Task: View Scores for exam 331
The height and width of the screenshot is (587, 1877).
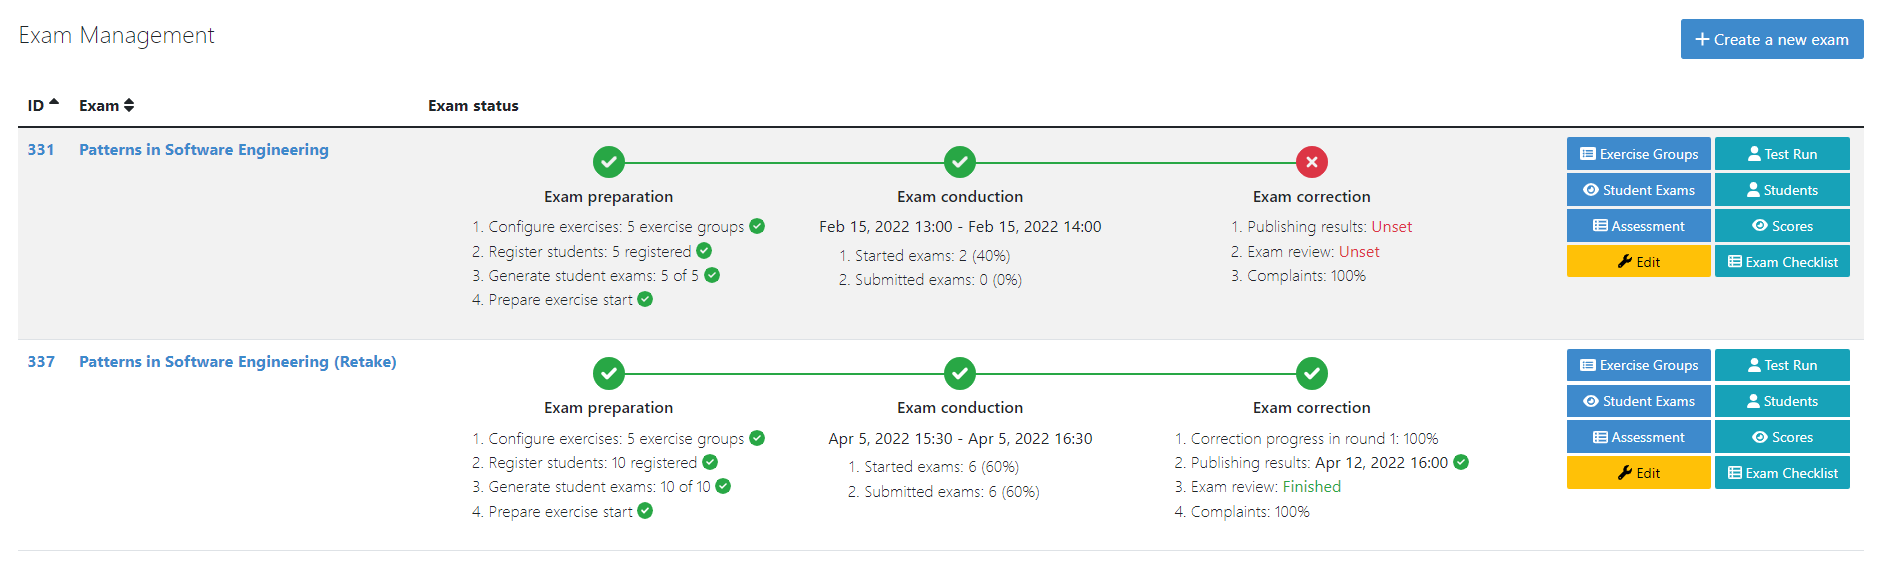Action: (1782, 225)
